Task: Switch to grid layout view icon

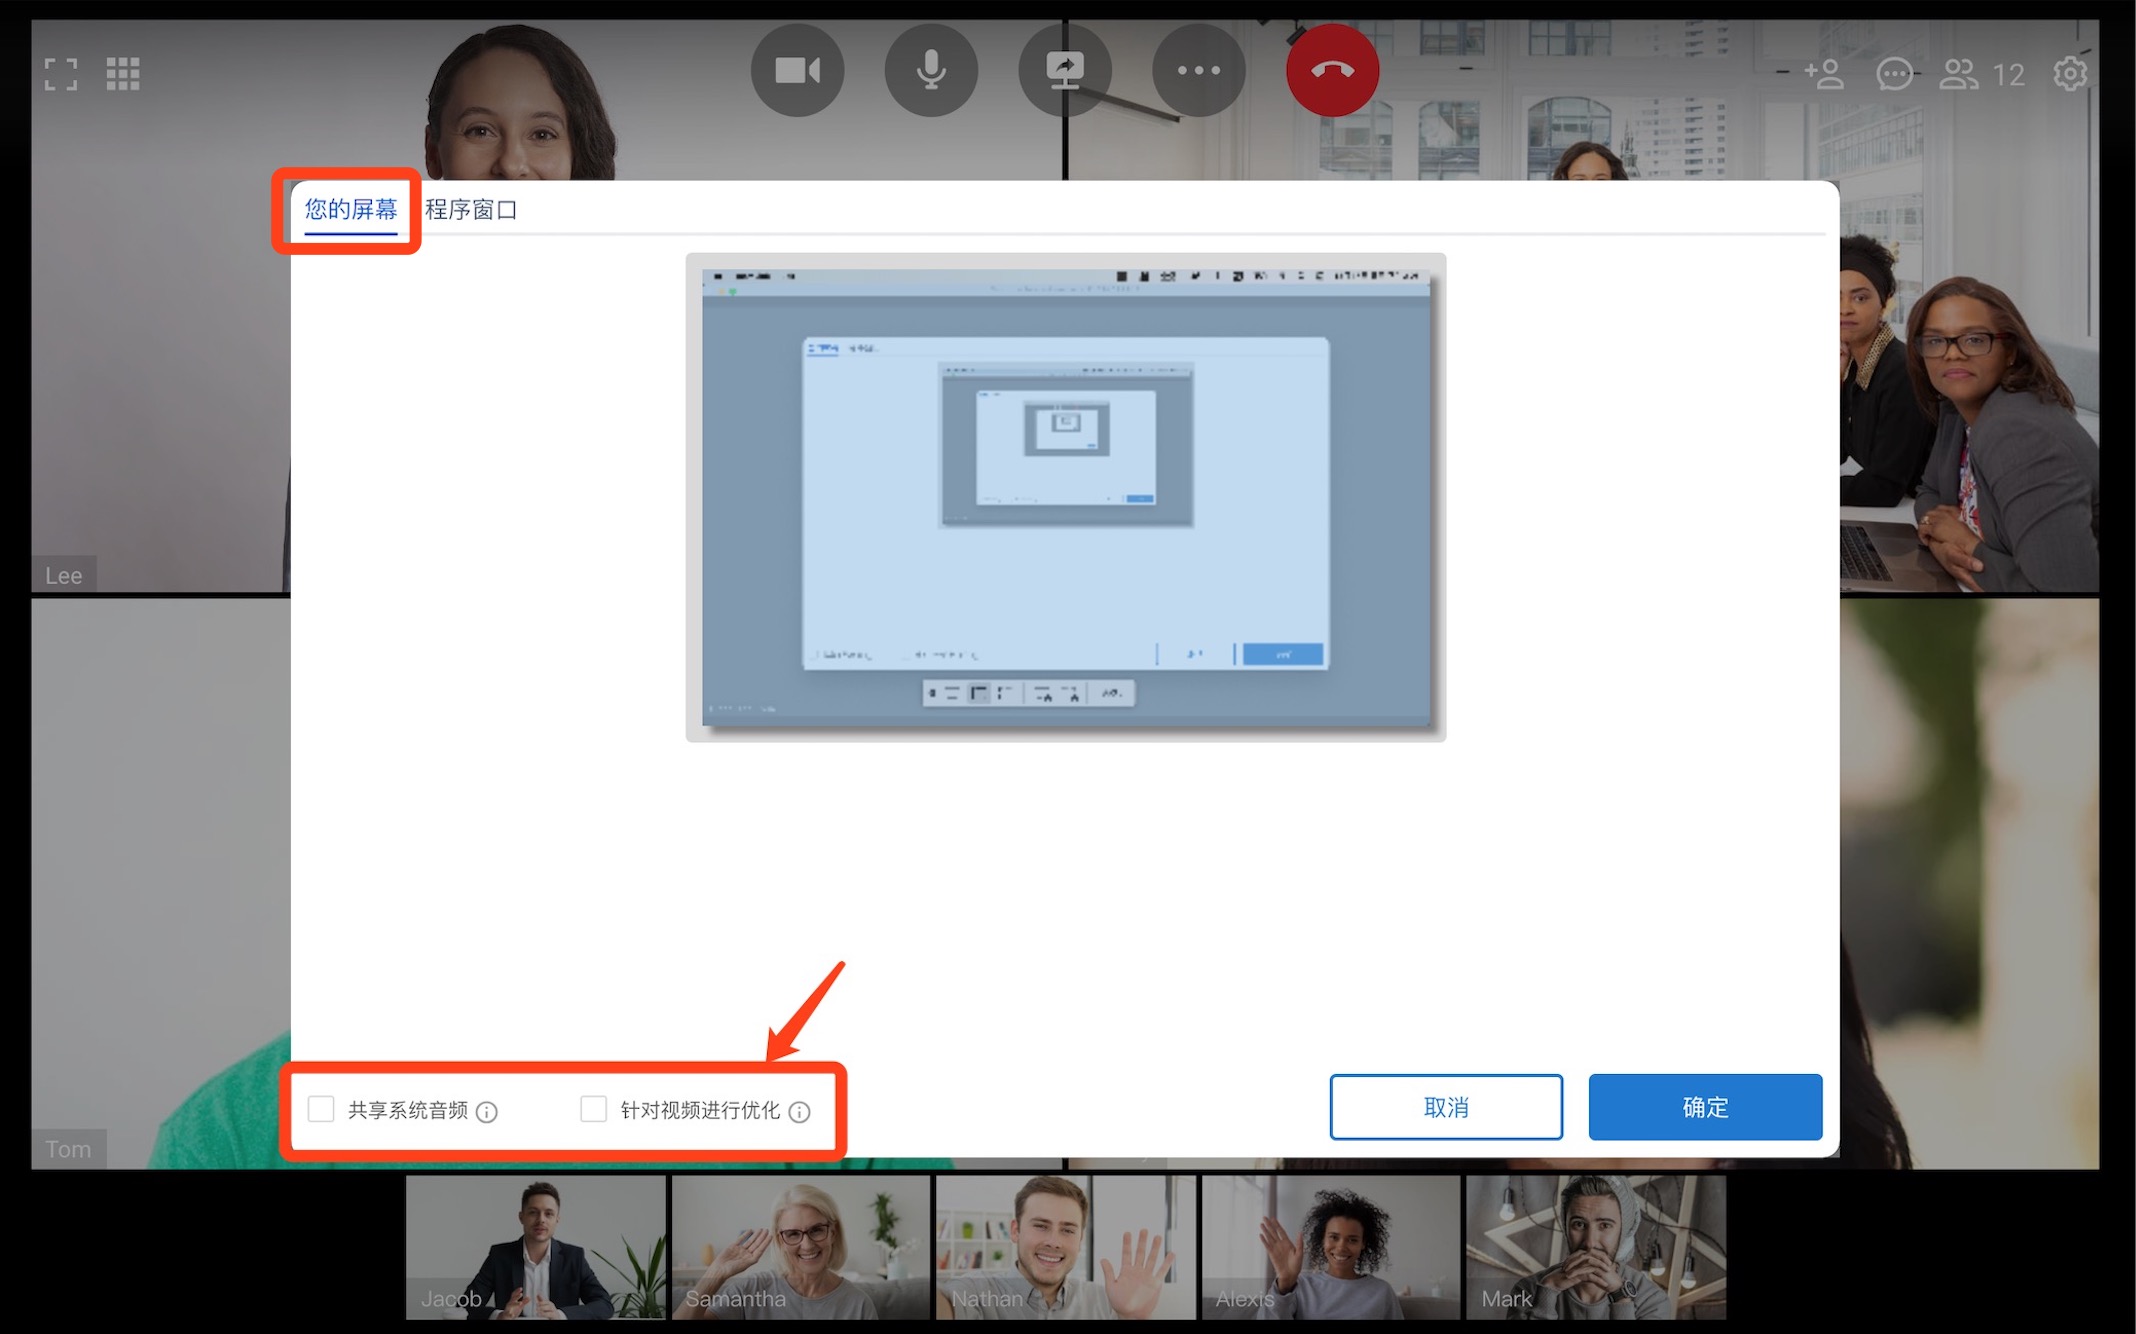Action: click(x=123, y=74)
